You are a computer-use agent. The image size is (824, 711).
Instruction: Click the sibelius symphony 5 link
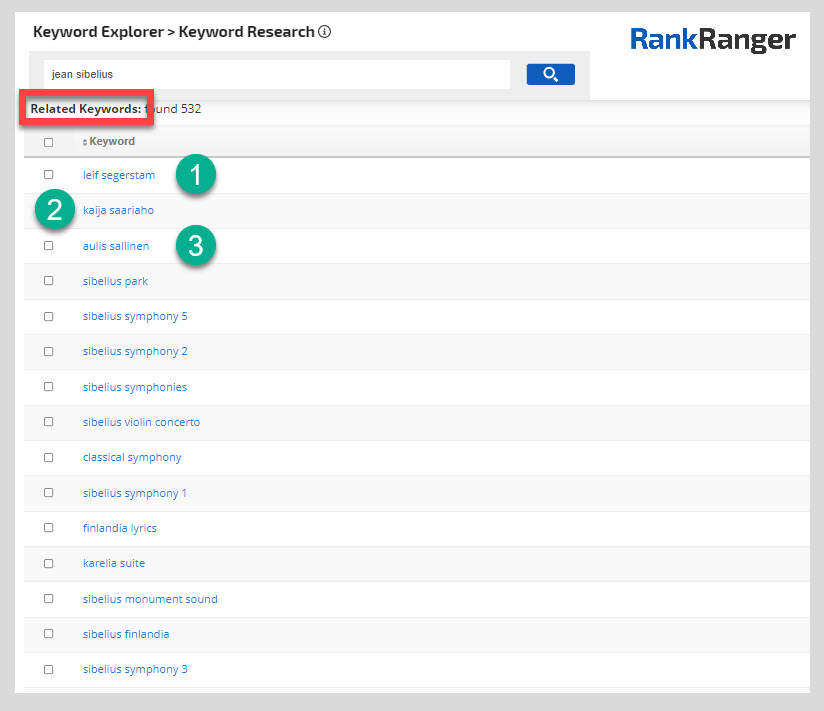(135, 316)
